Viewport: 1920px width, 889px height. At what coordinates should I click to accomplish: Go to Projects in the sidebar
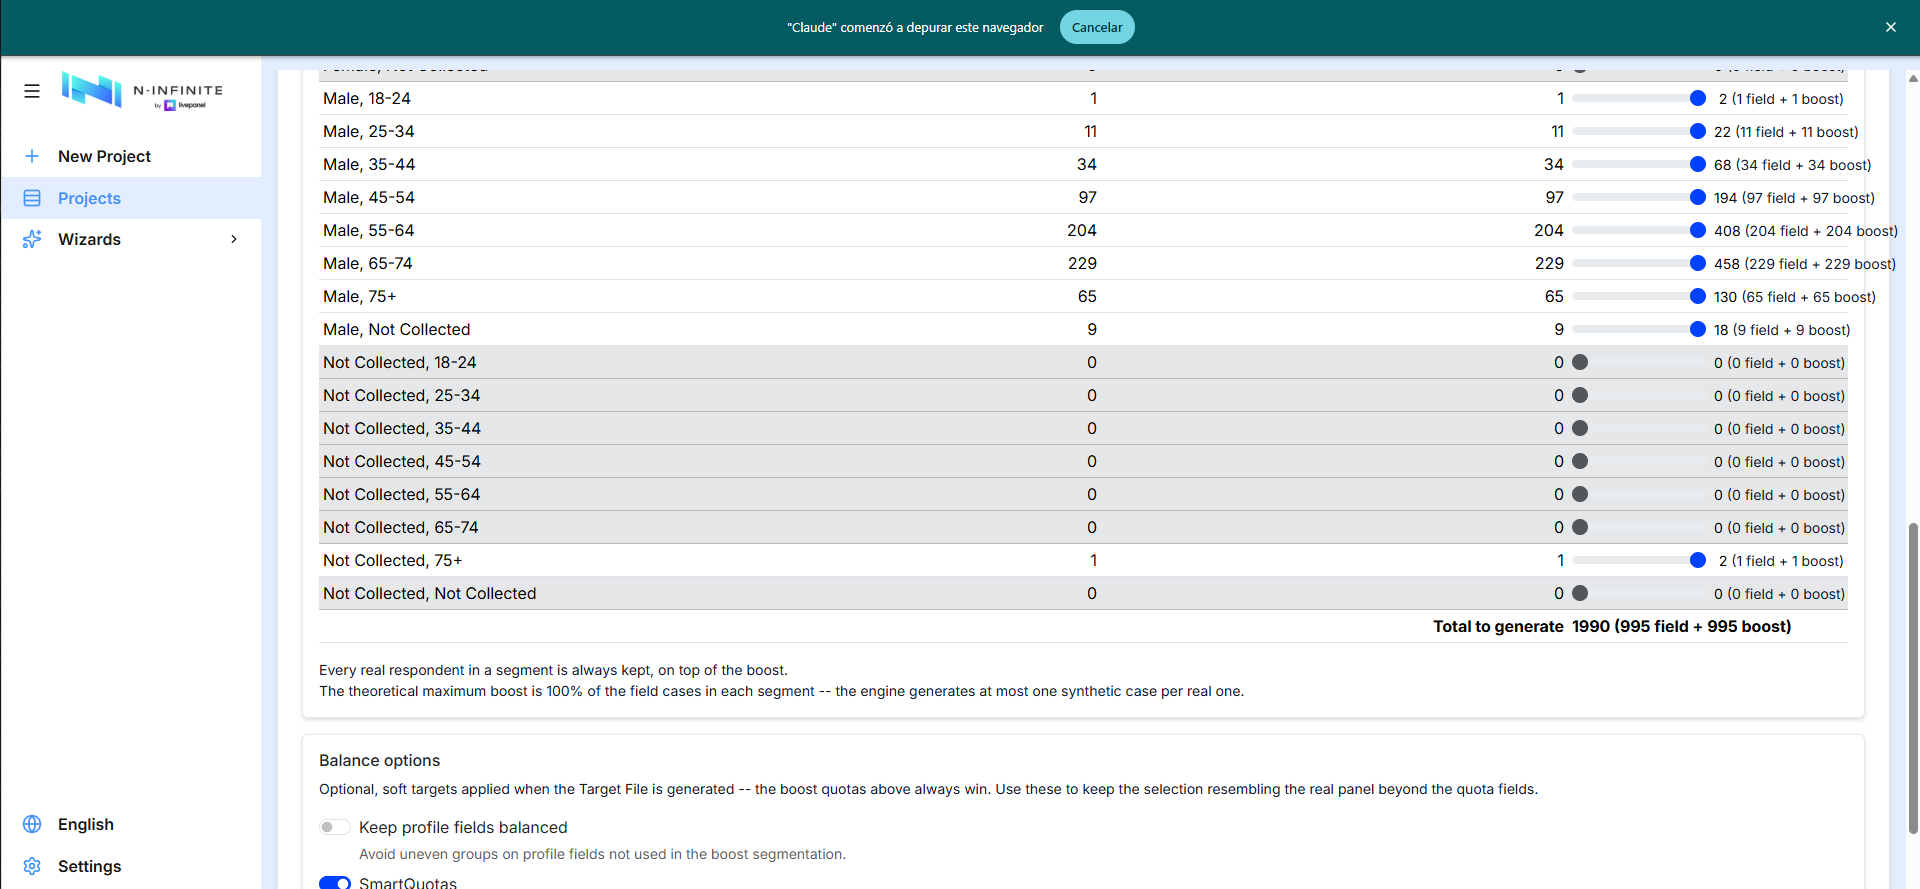click(x=131, y=198)
